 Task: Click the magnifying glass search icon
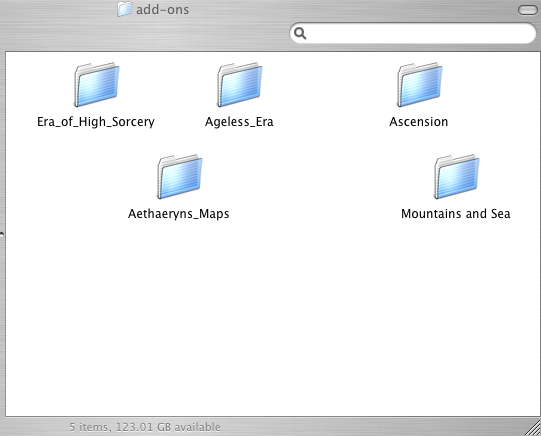point(300,33)
